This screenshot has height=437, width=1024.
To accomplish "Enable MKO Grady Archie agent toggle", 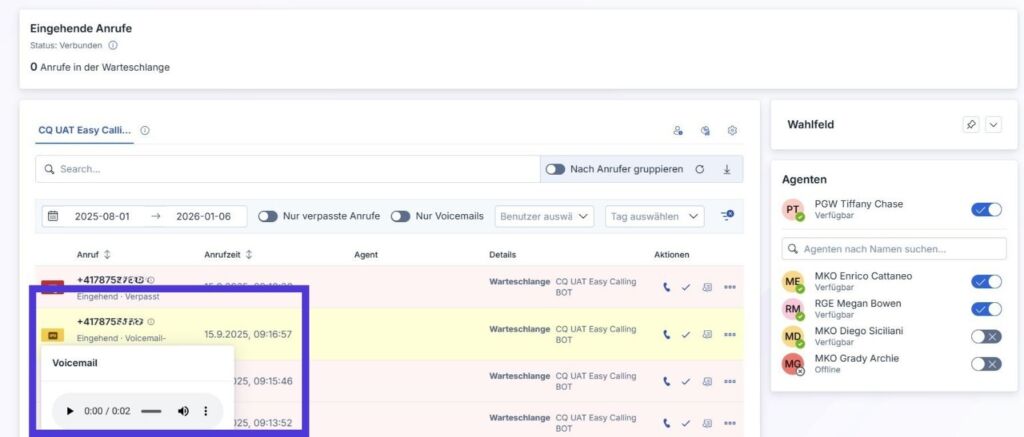I will click(986, 364).
